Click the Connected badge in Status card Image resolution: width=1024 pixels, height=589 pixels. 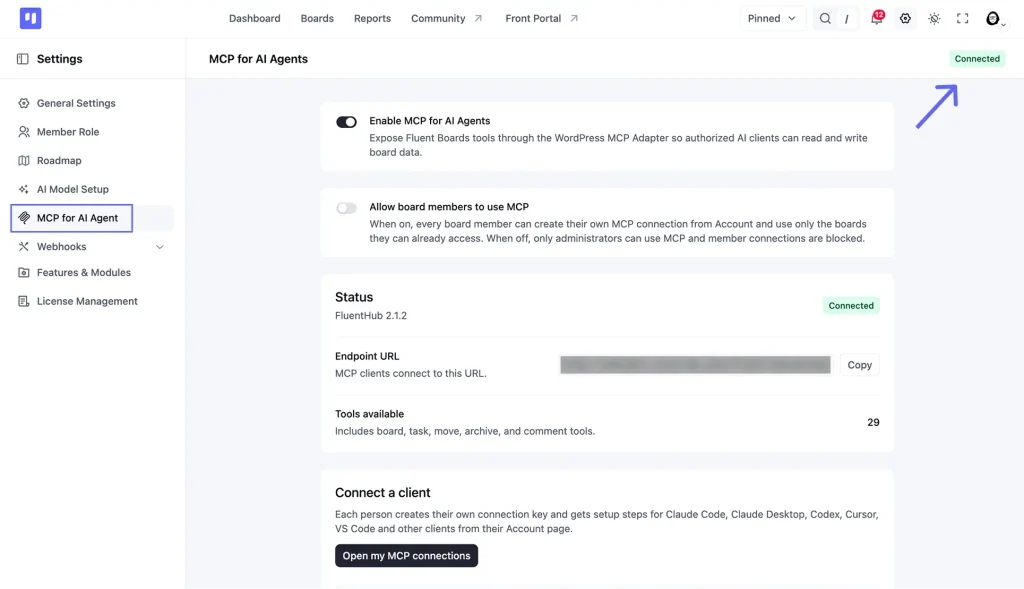click(x=851, y=306)
